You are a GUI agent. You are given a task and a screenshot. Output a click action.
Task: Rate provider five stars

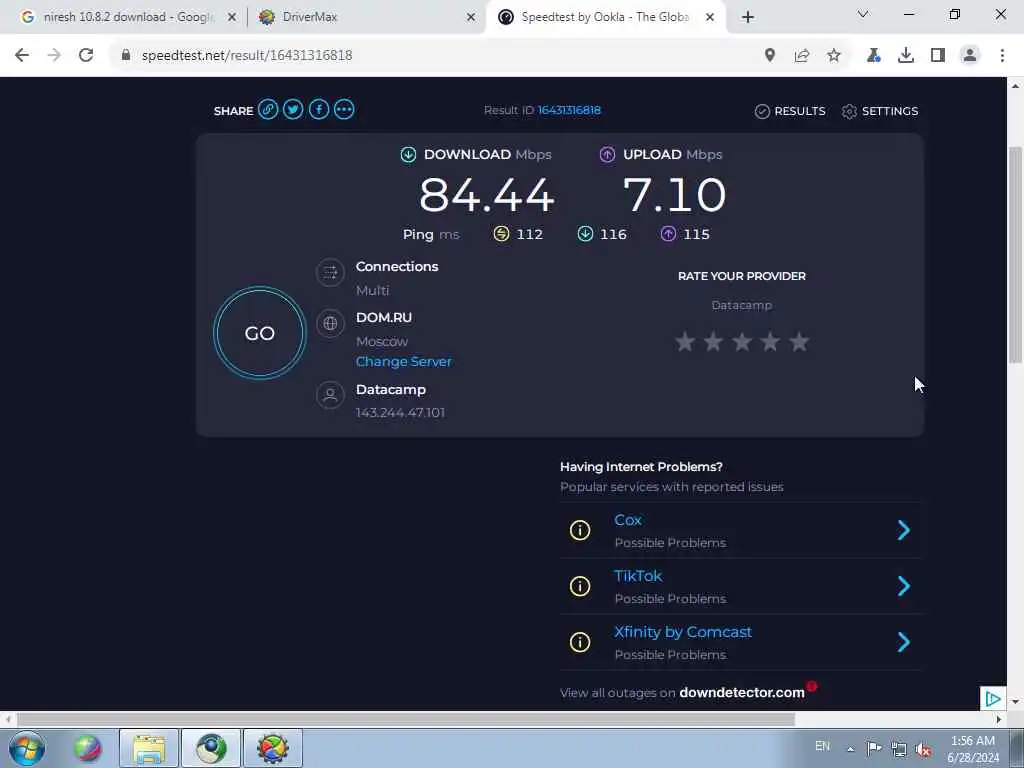(799, 342)
